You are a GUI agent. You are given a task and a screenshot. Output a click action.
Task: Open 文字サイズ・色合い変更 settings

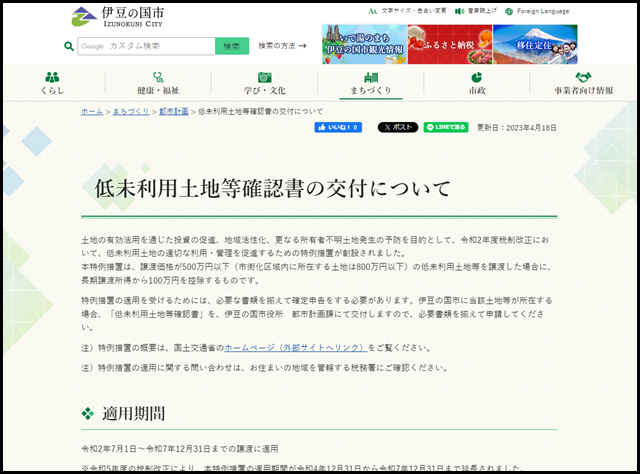tap(407, 11)
